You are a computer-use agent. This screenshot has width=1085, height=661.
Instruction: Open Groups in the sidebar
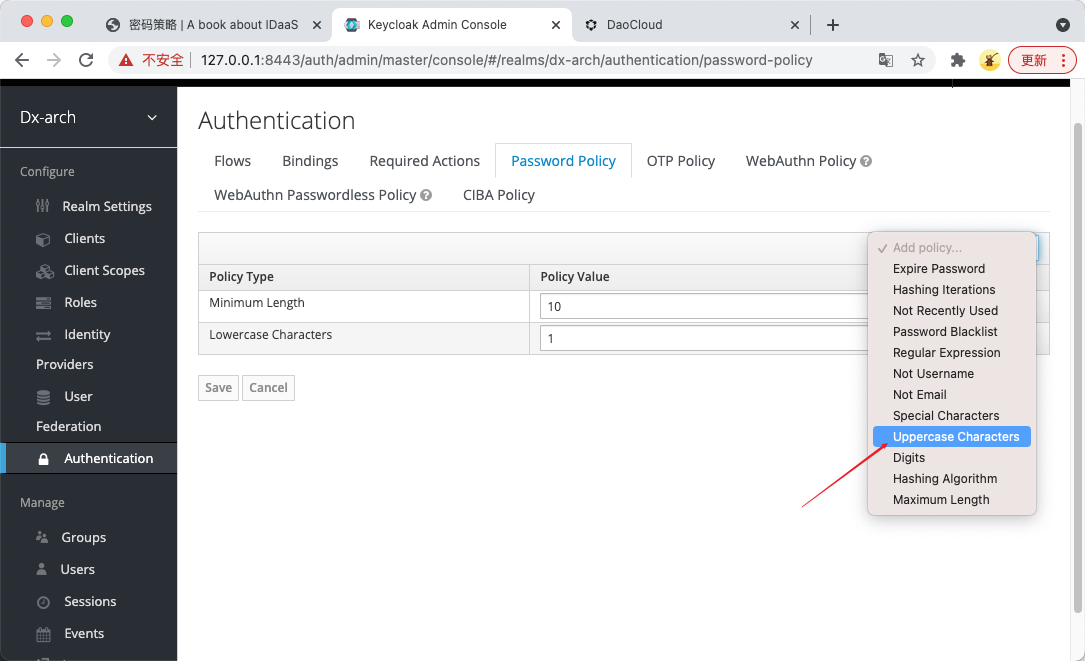click(x=83, y=537)
